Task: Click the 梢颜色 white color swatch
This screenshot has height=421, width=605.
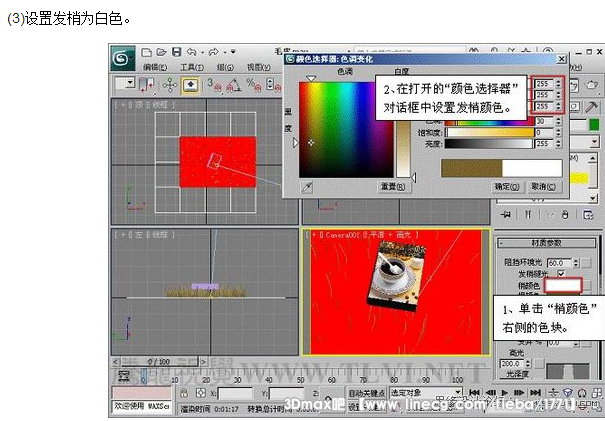Action: [563, 286]
